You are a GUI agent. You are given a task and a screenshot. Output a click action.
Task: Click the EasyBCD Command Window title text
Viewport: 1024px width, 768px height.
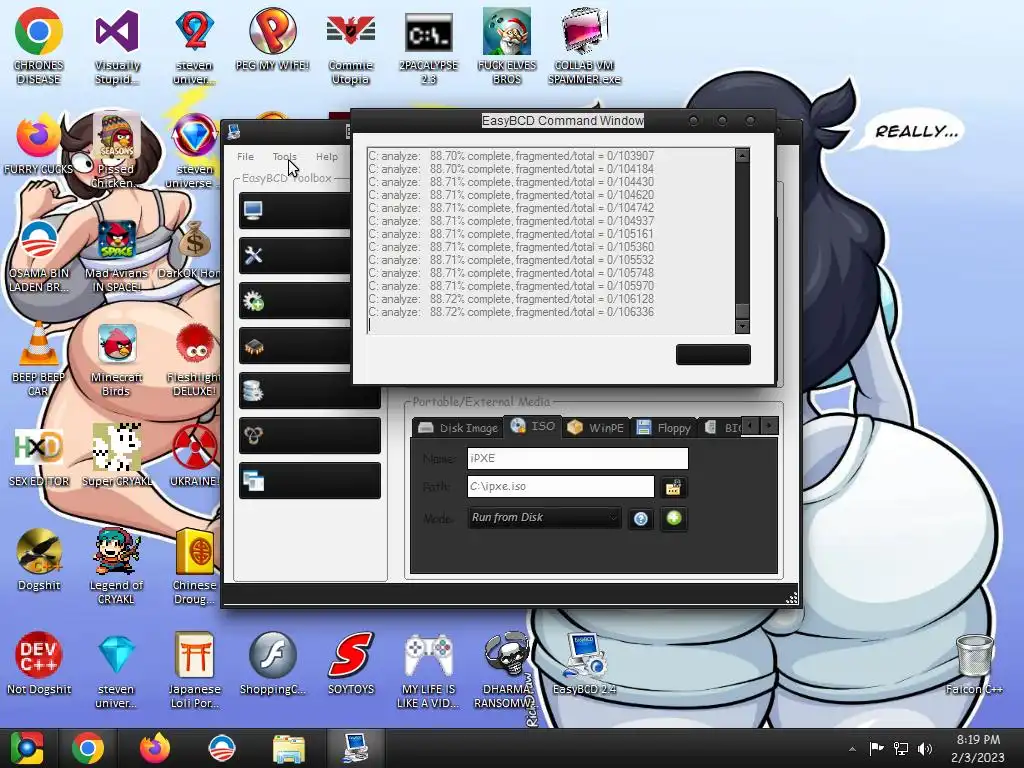[562, 121]
